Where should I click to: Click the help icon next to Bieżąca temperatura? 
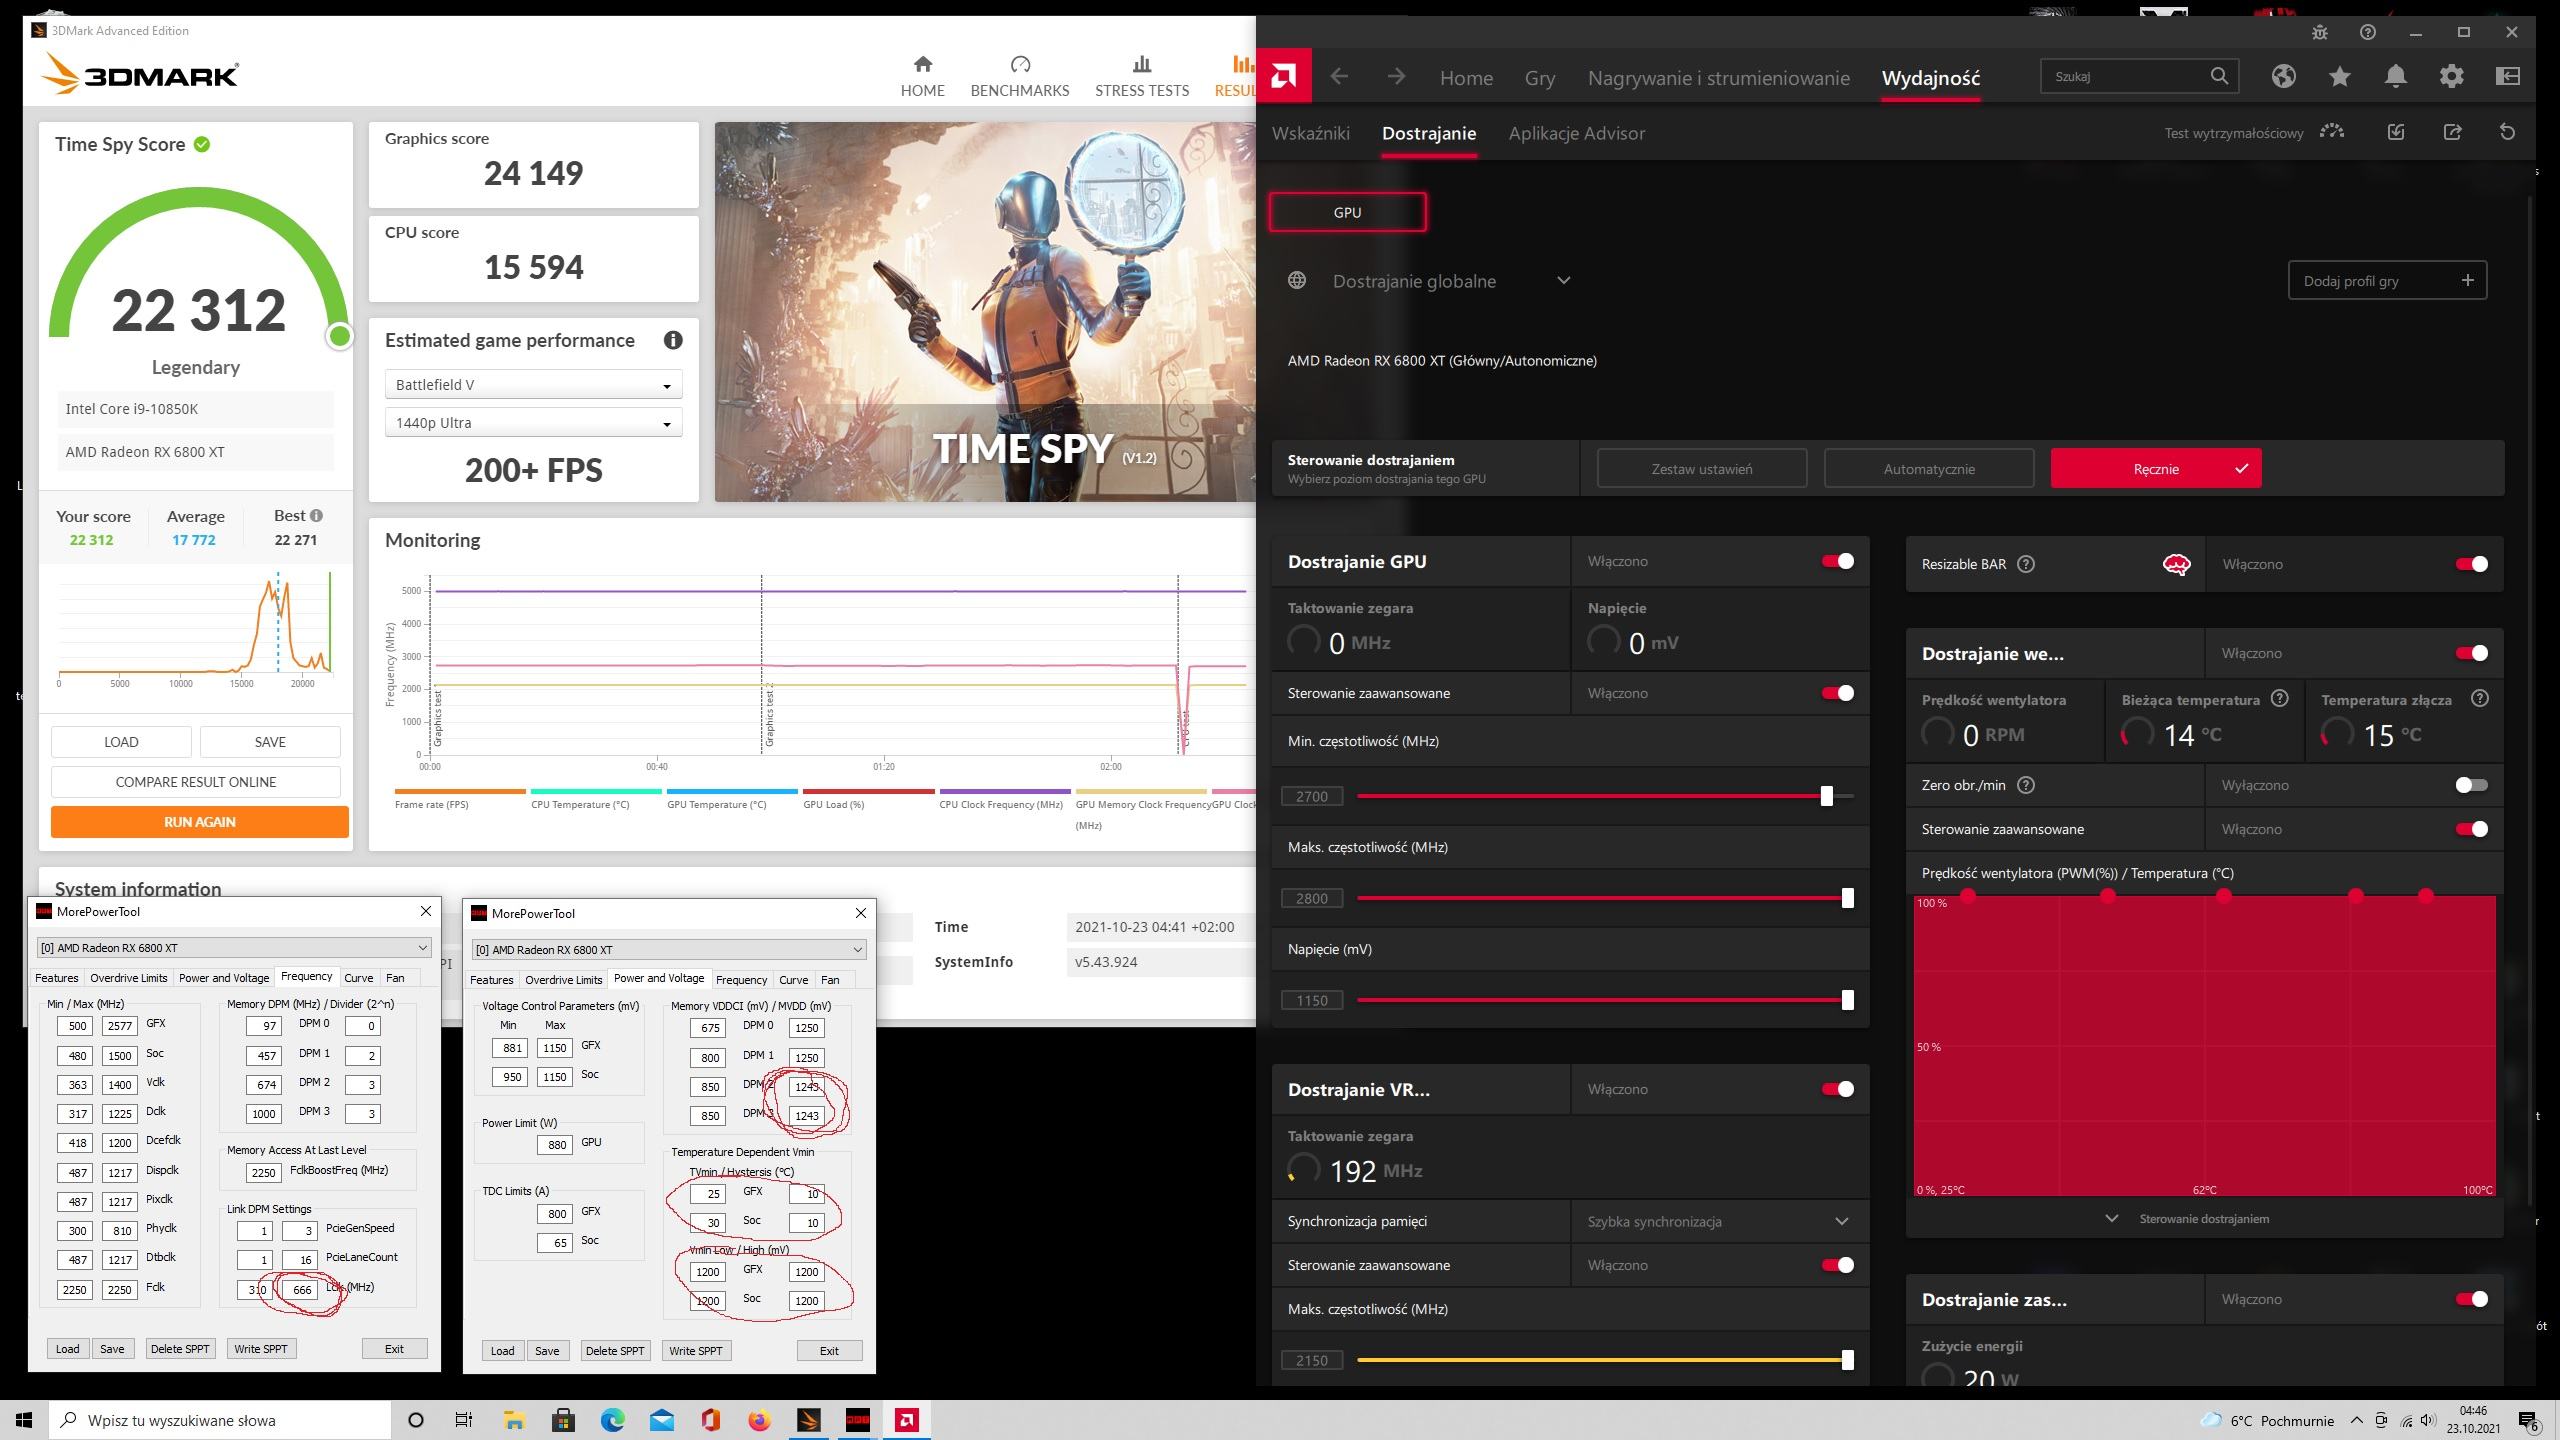pos(2279,699)
